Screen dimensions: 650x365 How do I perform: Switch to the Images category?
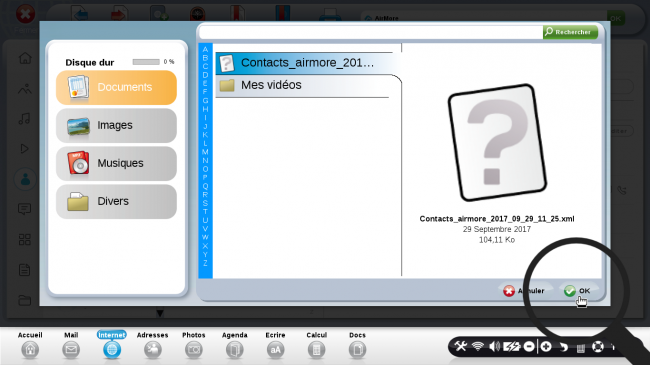tap(116, 125)
